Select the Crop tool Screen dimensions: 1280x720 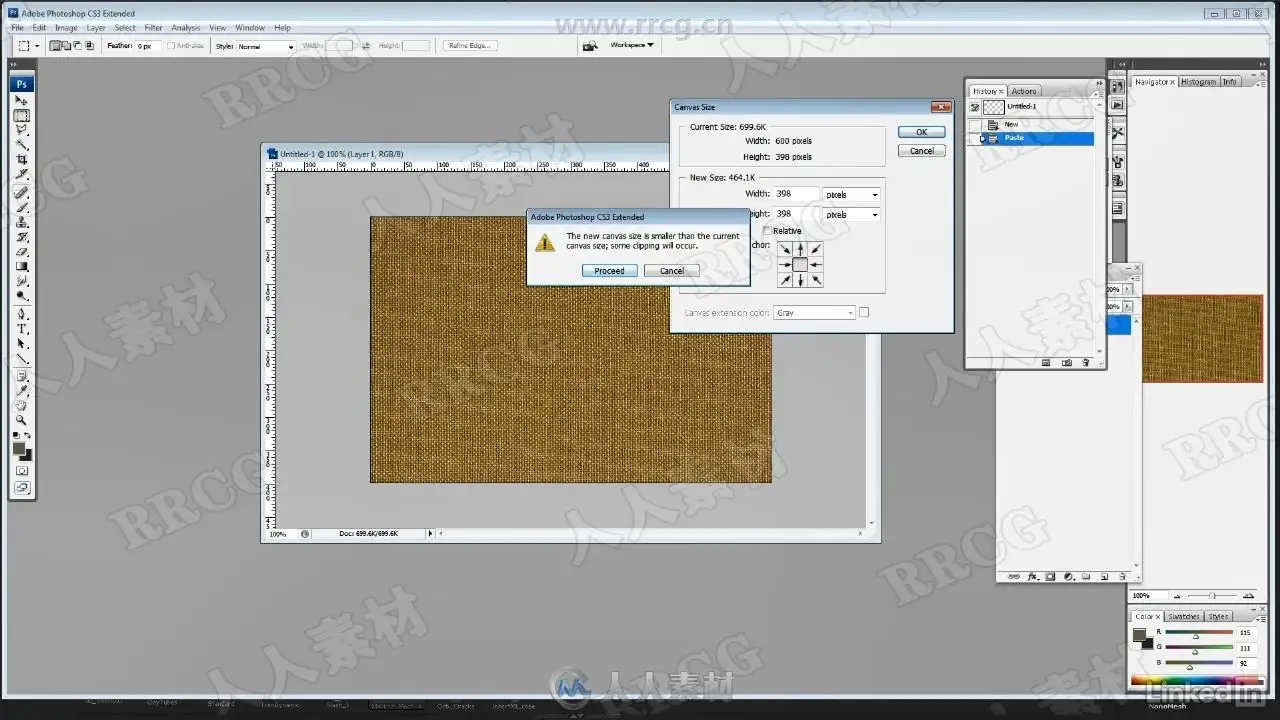click(x=22, y=160)
